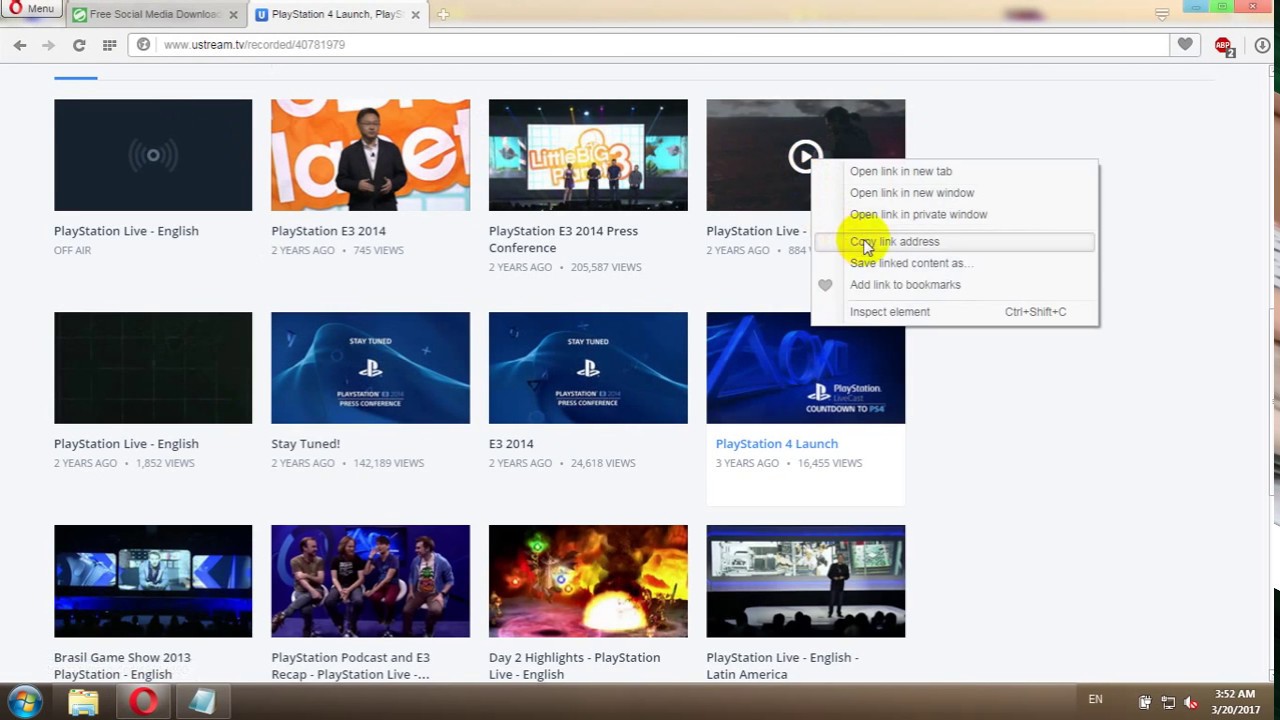Expand the tab menu dropdown at top right
This screenshot has height=720, width=1280.
click(x=1161, y=14)
